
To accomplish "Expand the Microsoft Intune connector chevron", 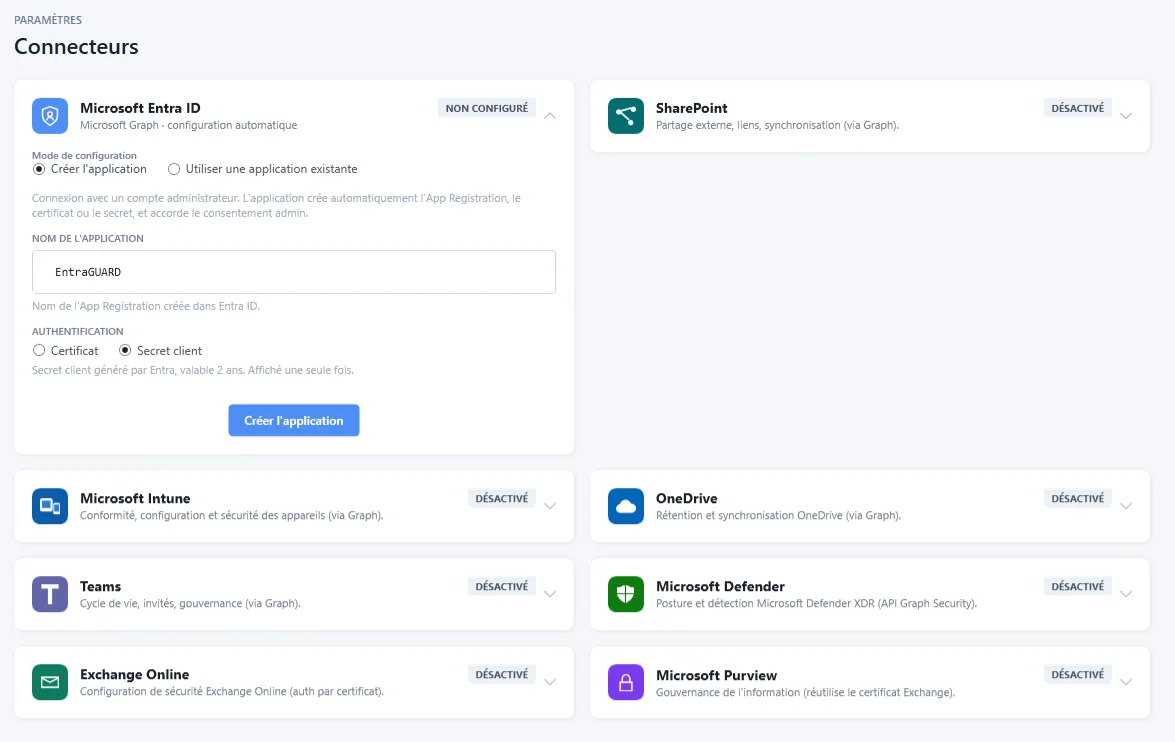I will pos(550,506).
